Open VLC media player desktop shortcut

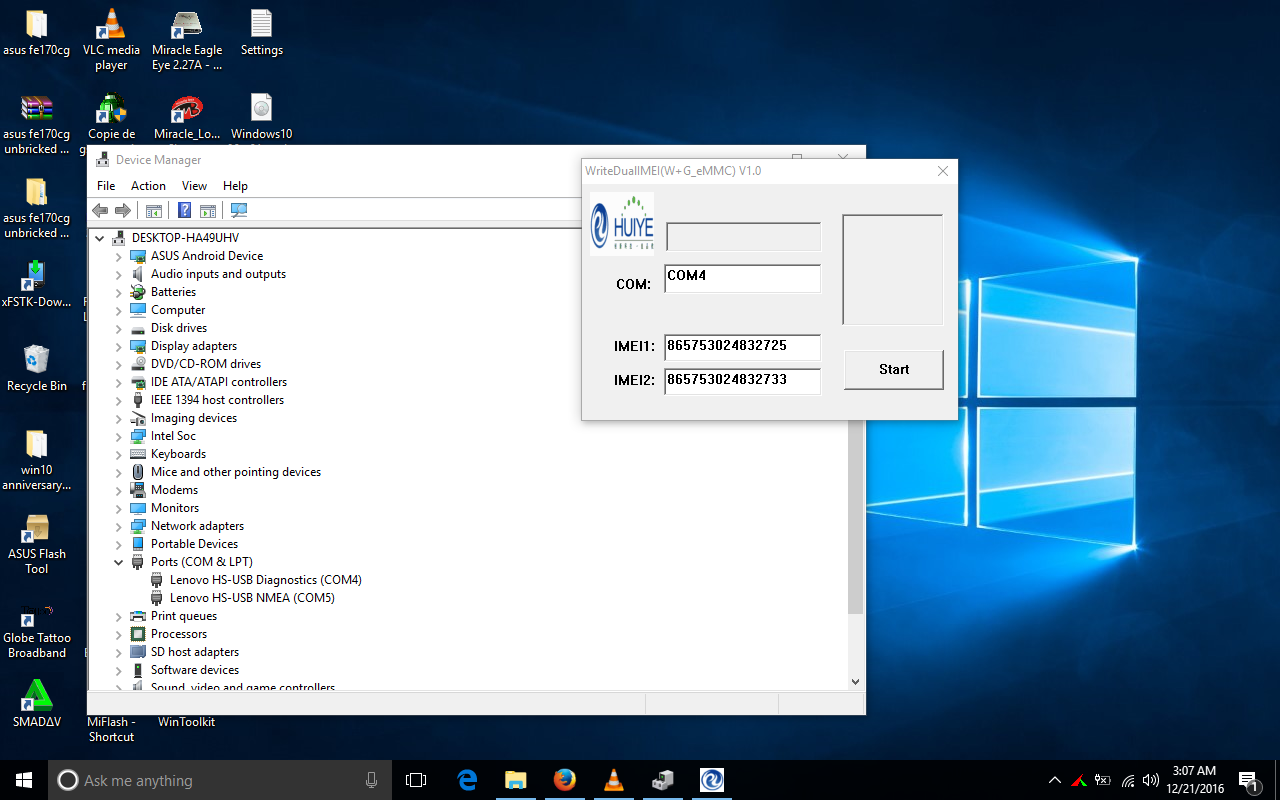[x=111, y=40]
